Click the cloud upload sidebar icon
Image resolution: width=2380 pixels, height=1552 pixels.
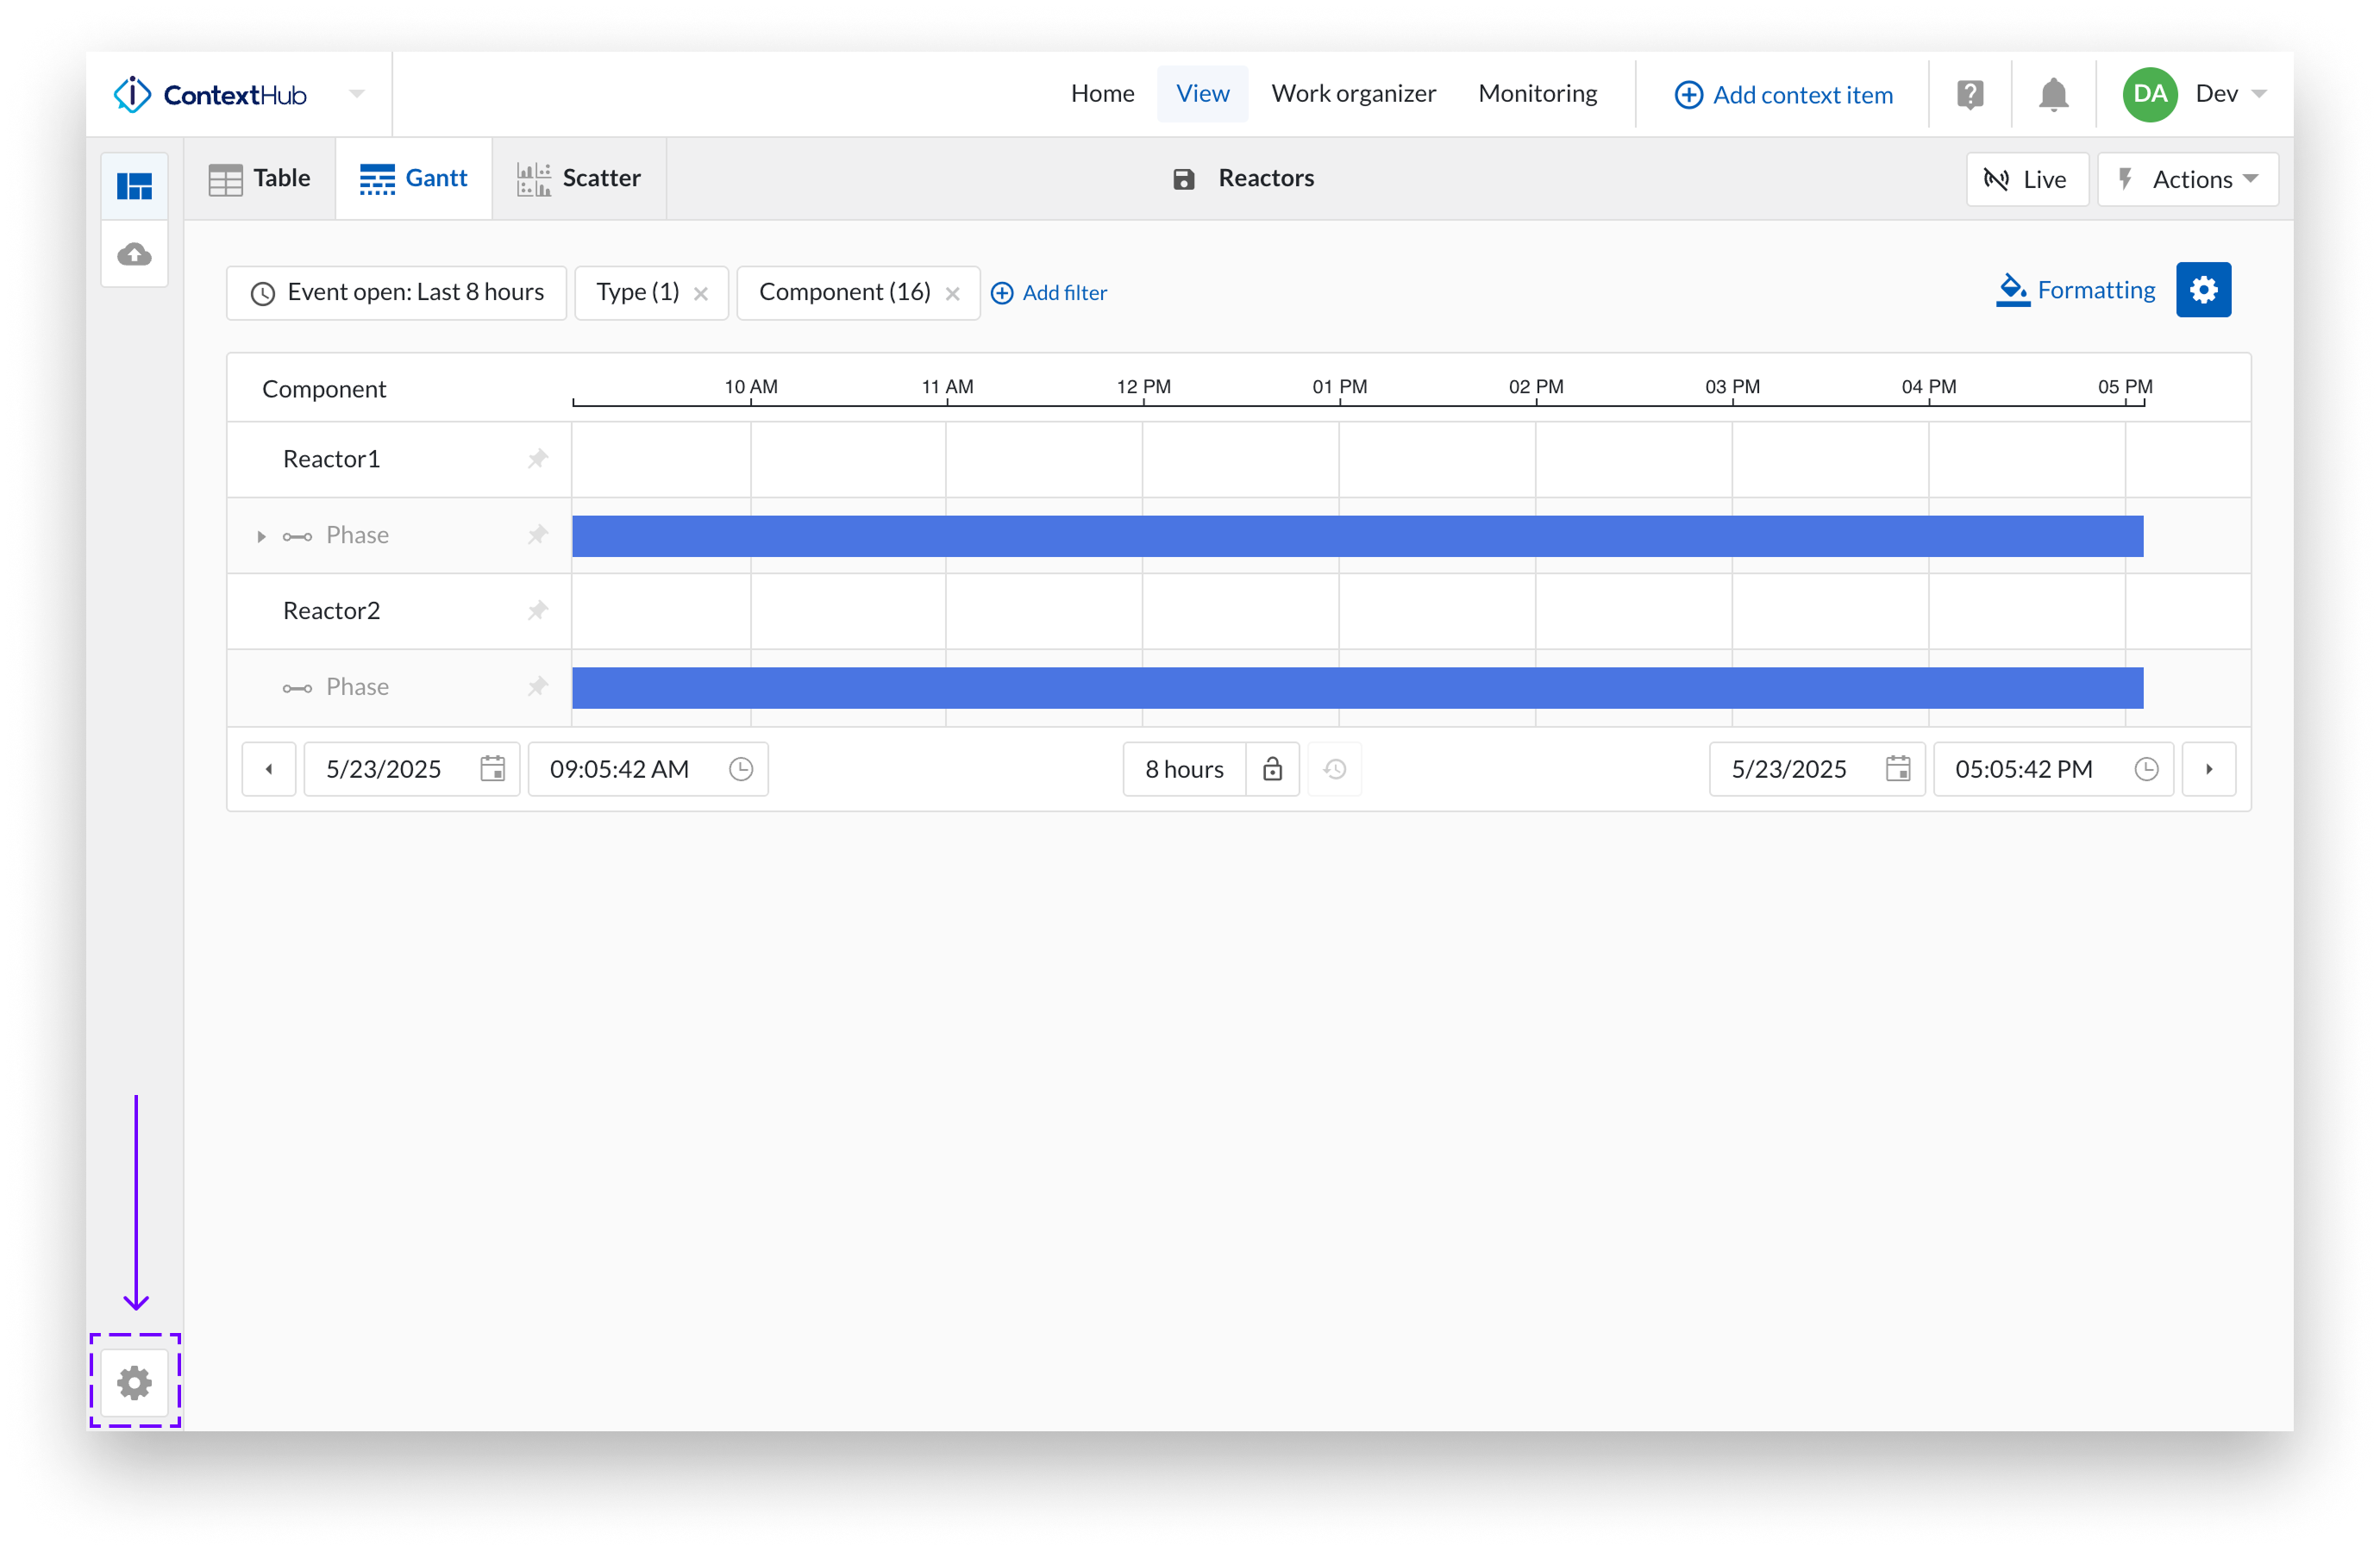(134, 254)
